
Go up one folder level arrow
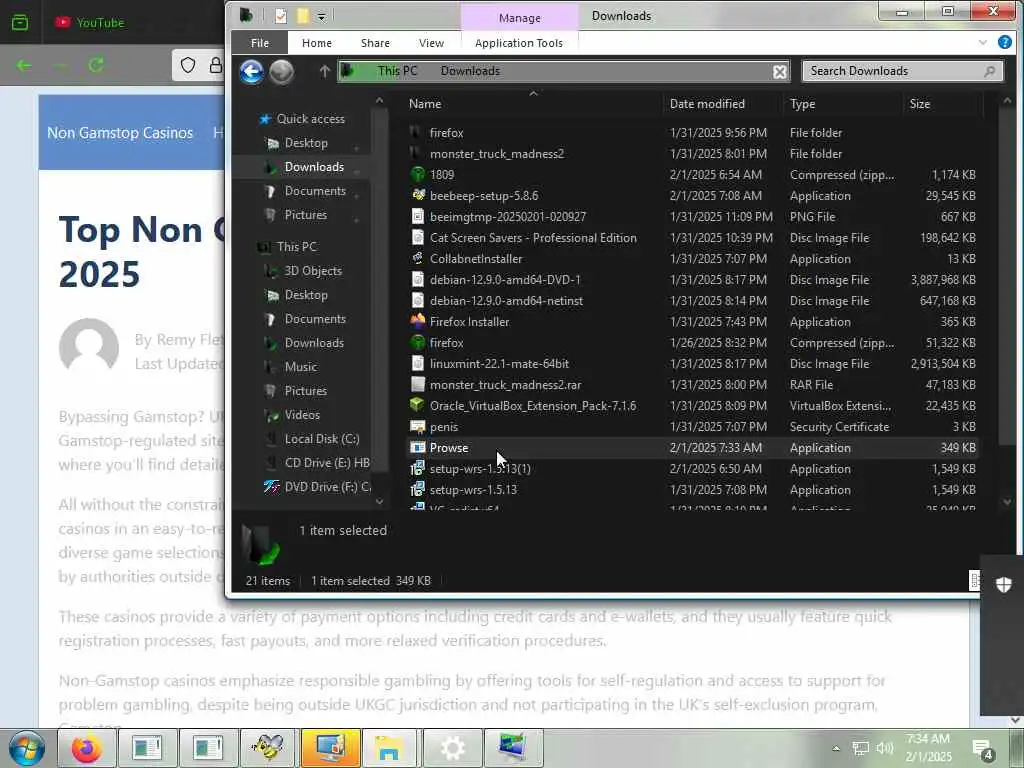tap(325, 71)
